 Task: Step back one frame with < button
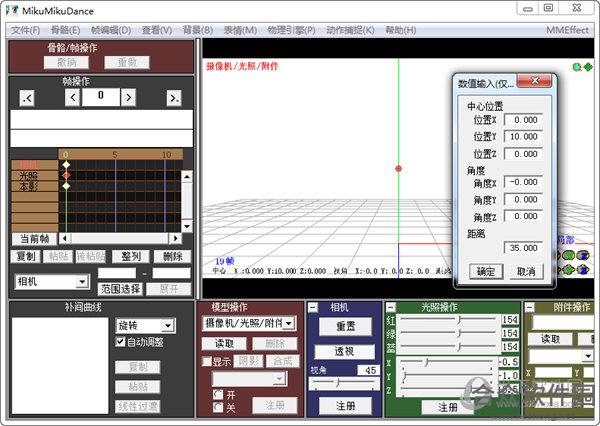73,98
